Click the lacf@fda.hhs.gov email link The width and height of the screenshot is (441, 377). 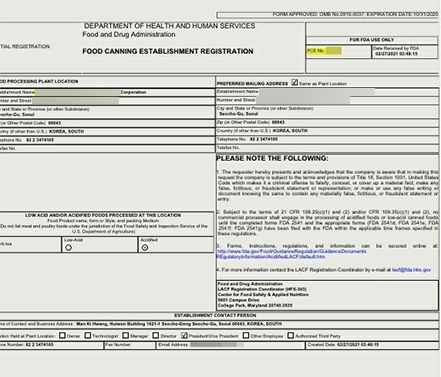tap(411, 270)
